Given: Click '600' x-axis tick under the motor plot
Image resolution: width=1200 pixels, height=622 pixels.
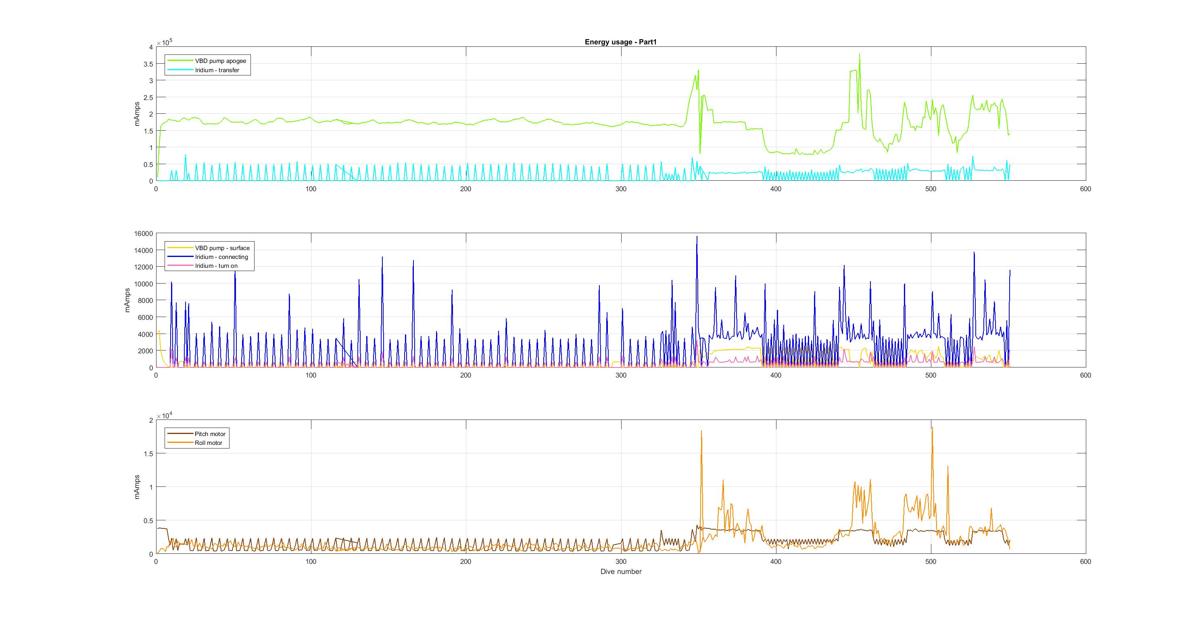Looking at the screenshot, I should [x=1085, y=561].
